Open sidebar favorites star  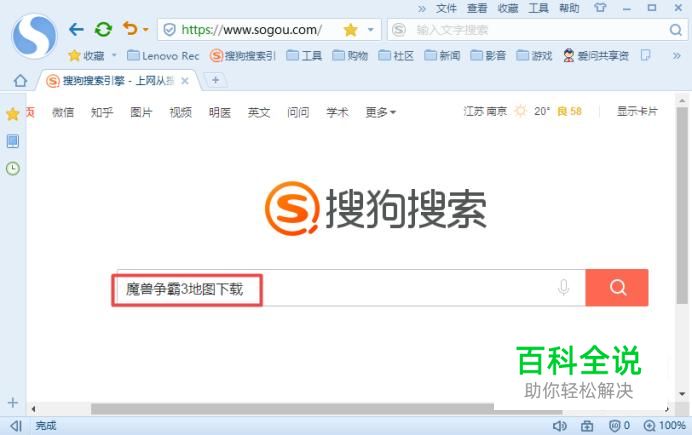coord(13,114)
